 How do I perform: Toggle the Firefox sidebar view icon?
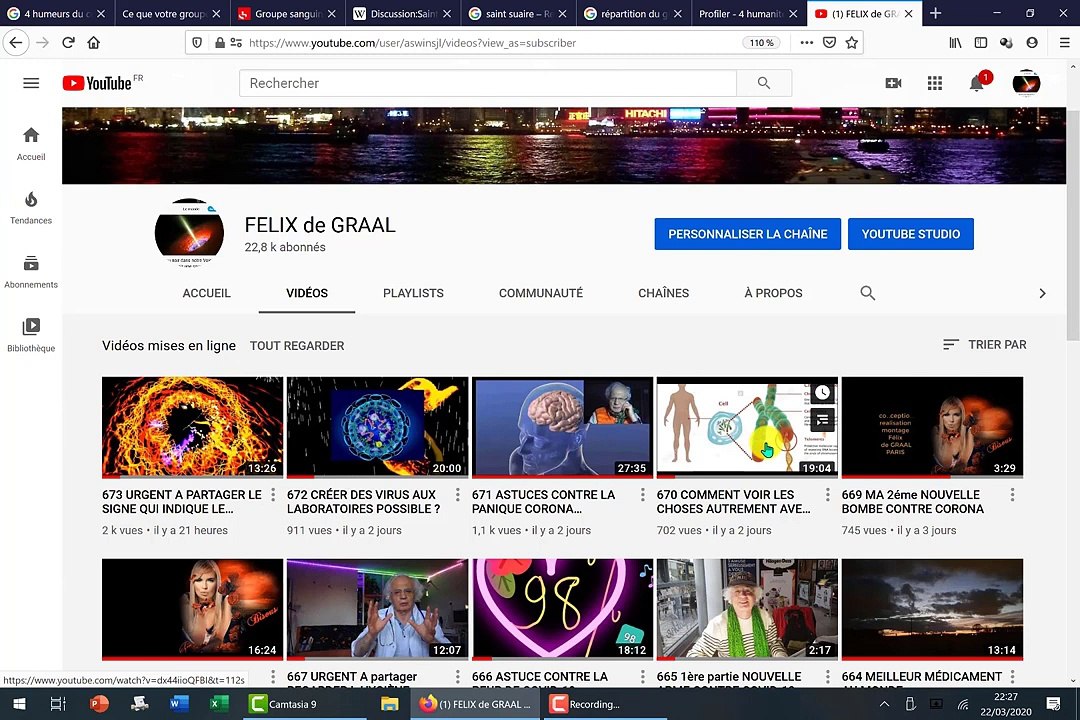pyautogui.click(x=981, y=43)
